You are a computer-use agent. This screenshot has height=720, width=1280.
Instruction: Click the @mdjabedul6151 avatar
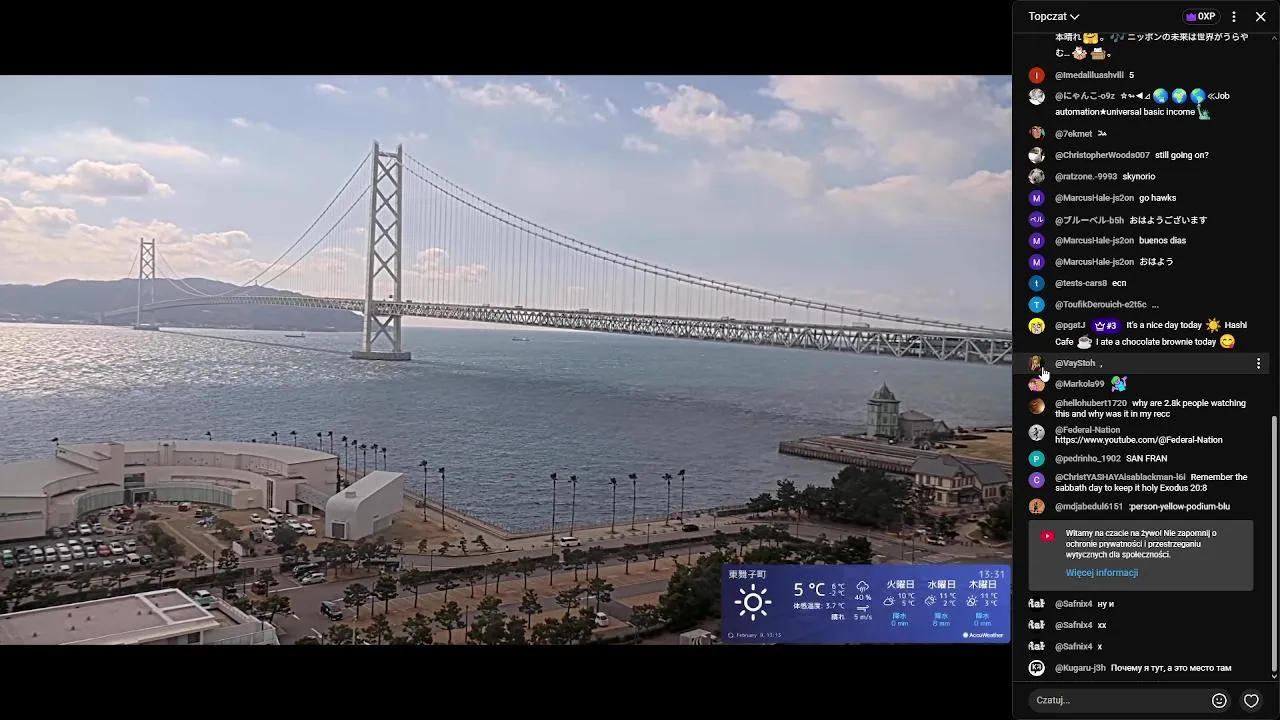(1037, 507)
